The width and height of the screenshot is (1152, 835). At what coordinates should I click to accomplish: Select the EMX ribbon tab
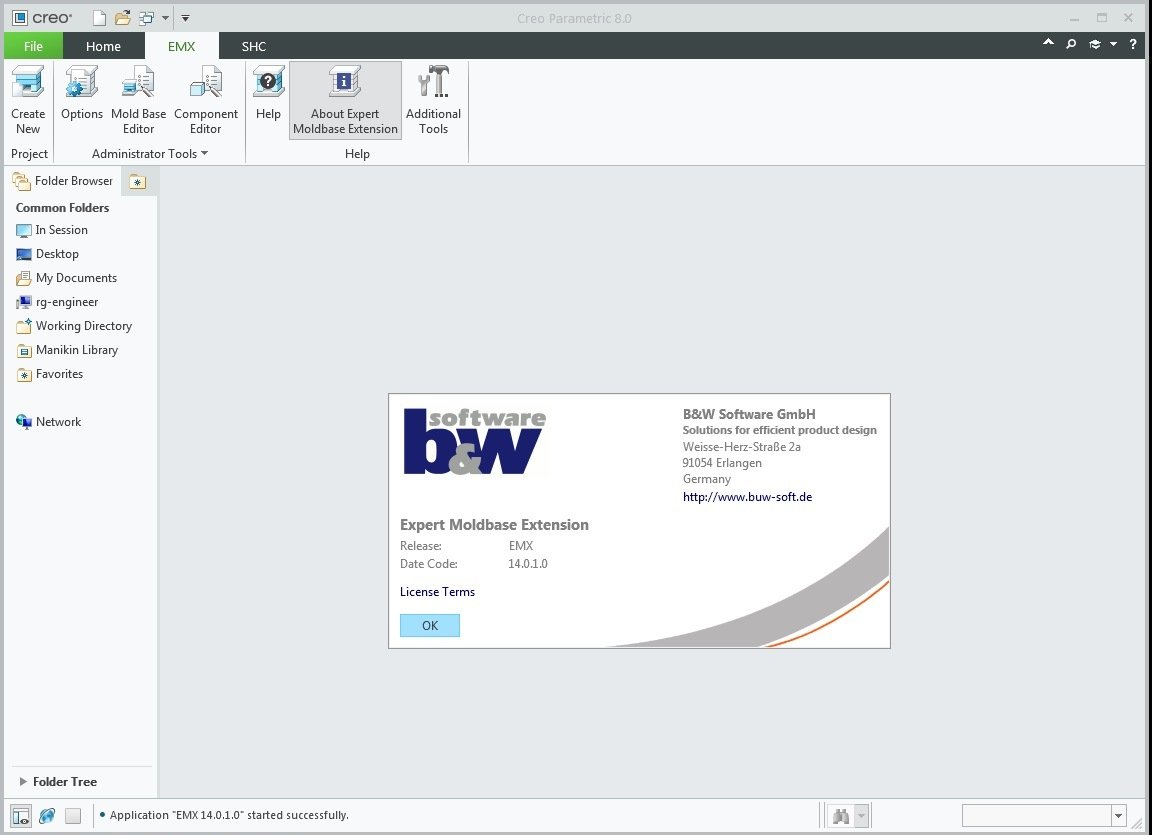click(181, 46)
